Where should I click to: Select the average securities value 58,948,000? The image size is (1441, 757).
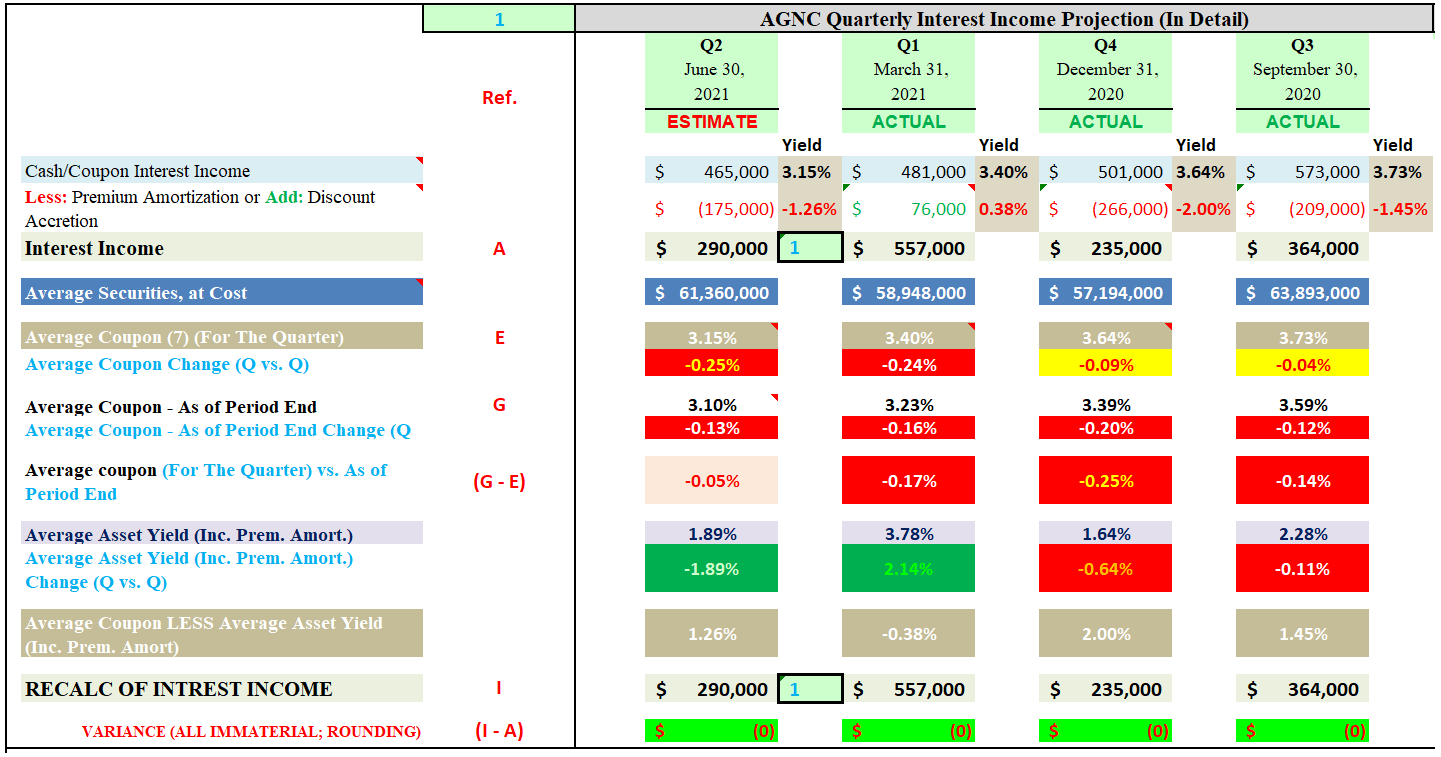point(908,292)
